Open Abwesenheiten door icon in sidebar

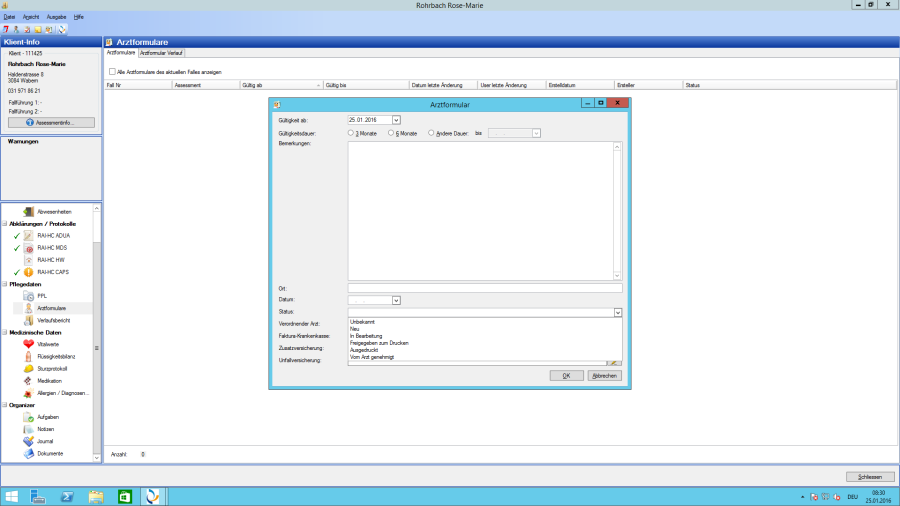[x=28, y=212]
